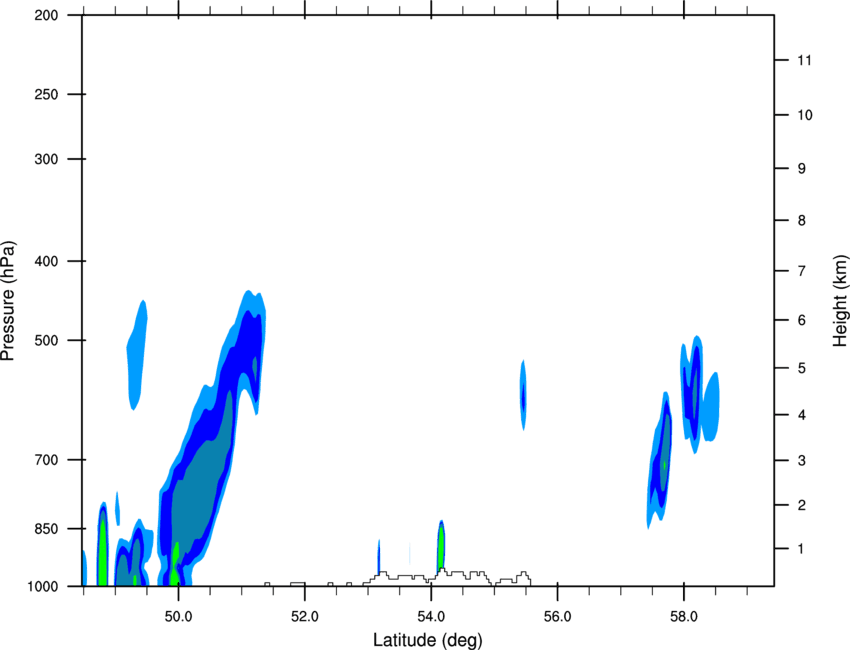
Task: Click the green column near latitude 54.2
Action: click(441, 546)
